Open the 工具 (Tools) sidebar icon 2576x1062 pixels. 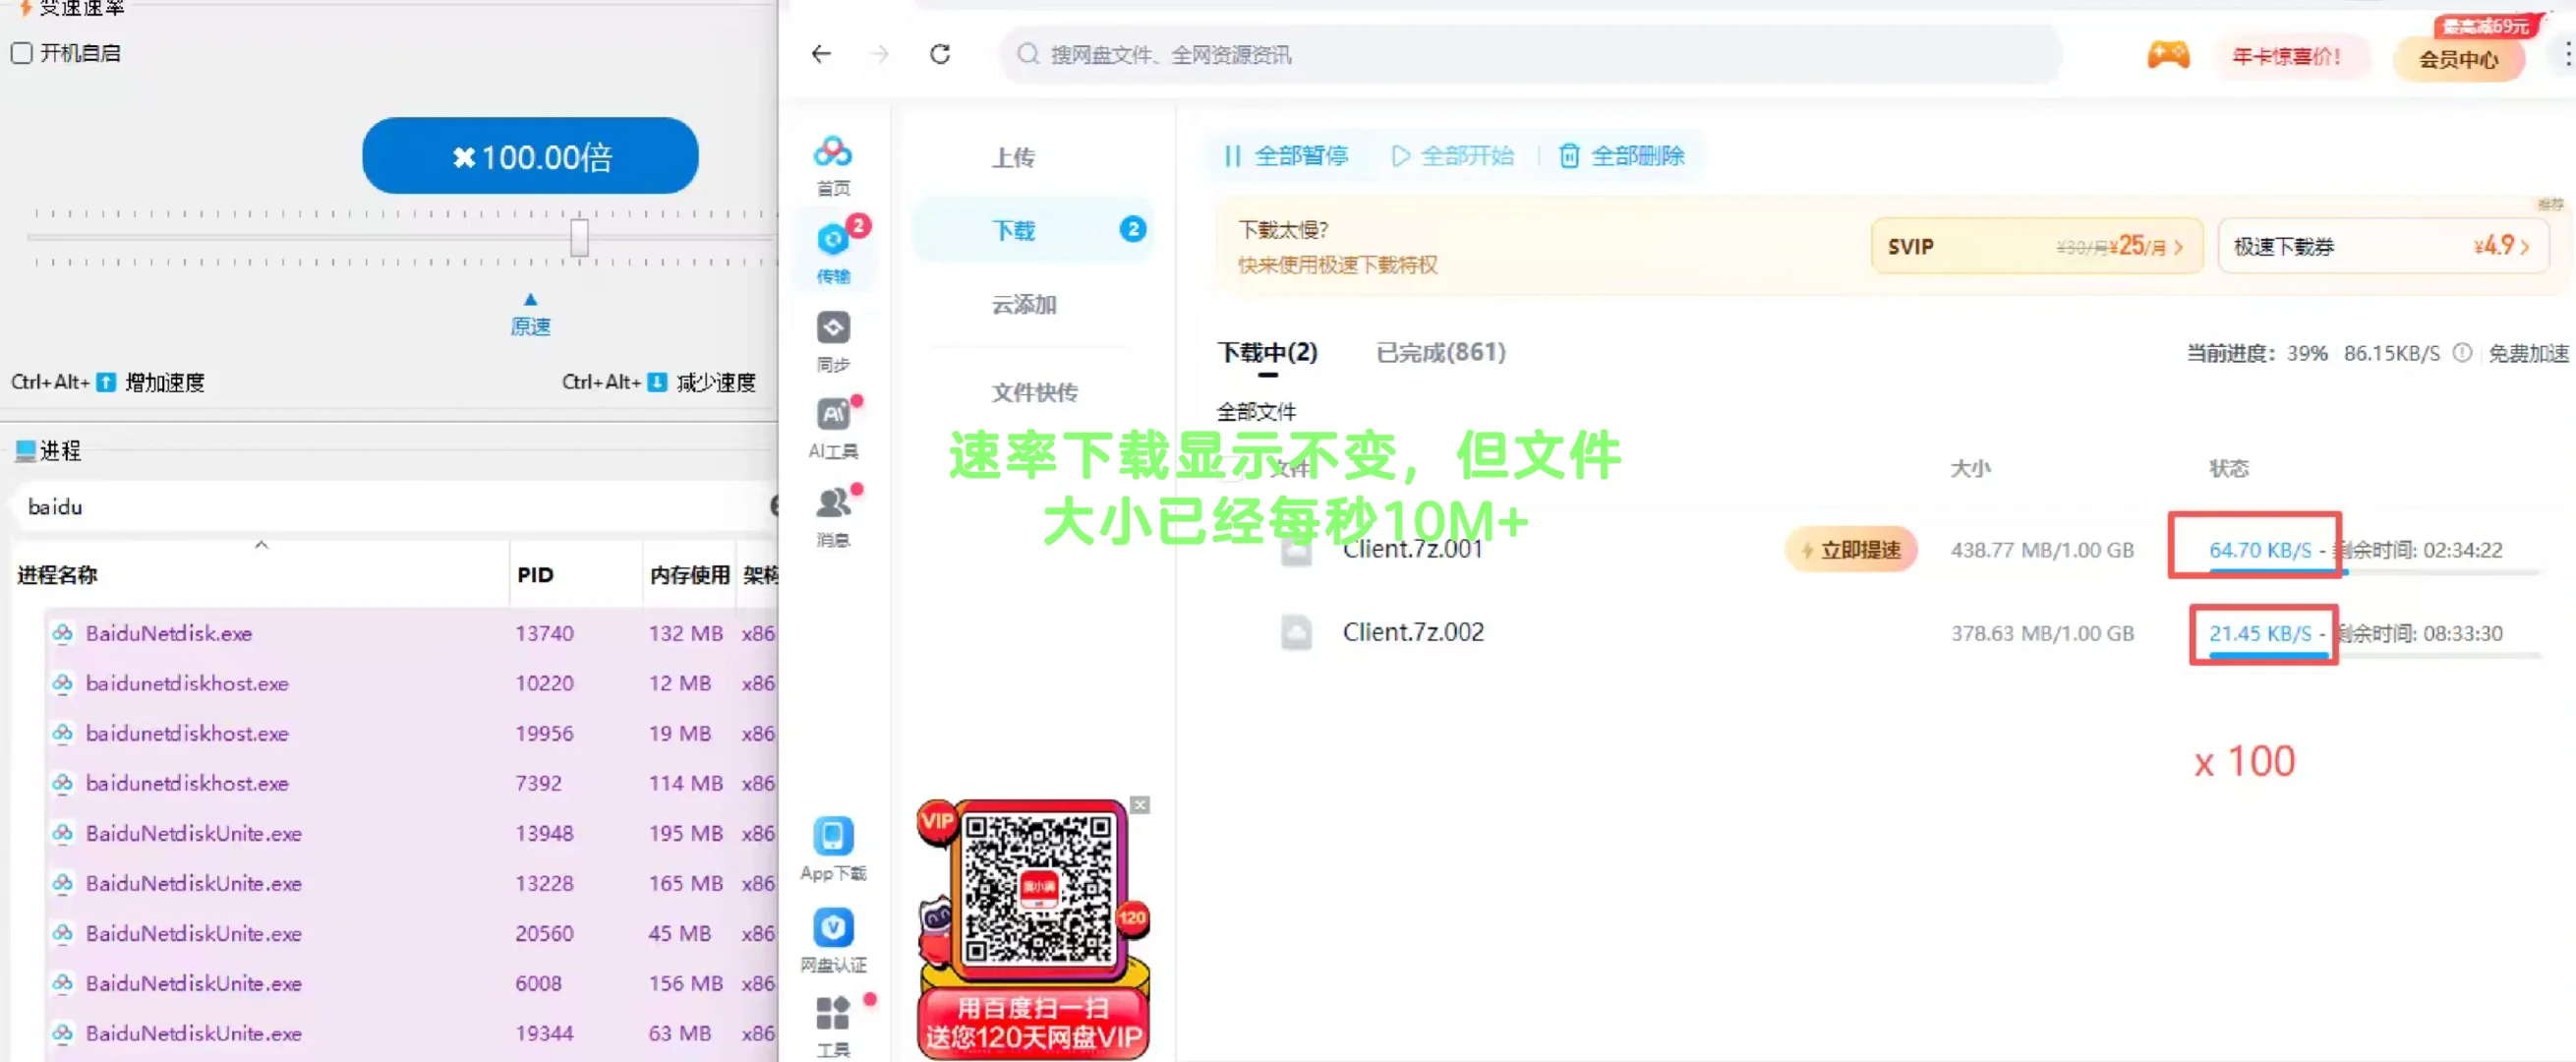tap(832, 1020)
